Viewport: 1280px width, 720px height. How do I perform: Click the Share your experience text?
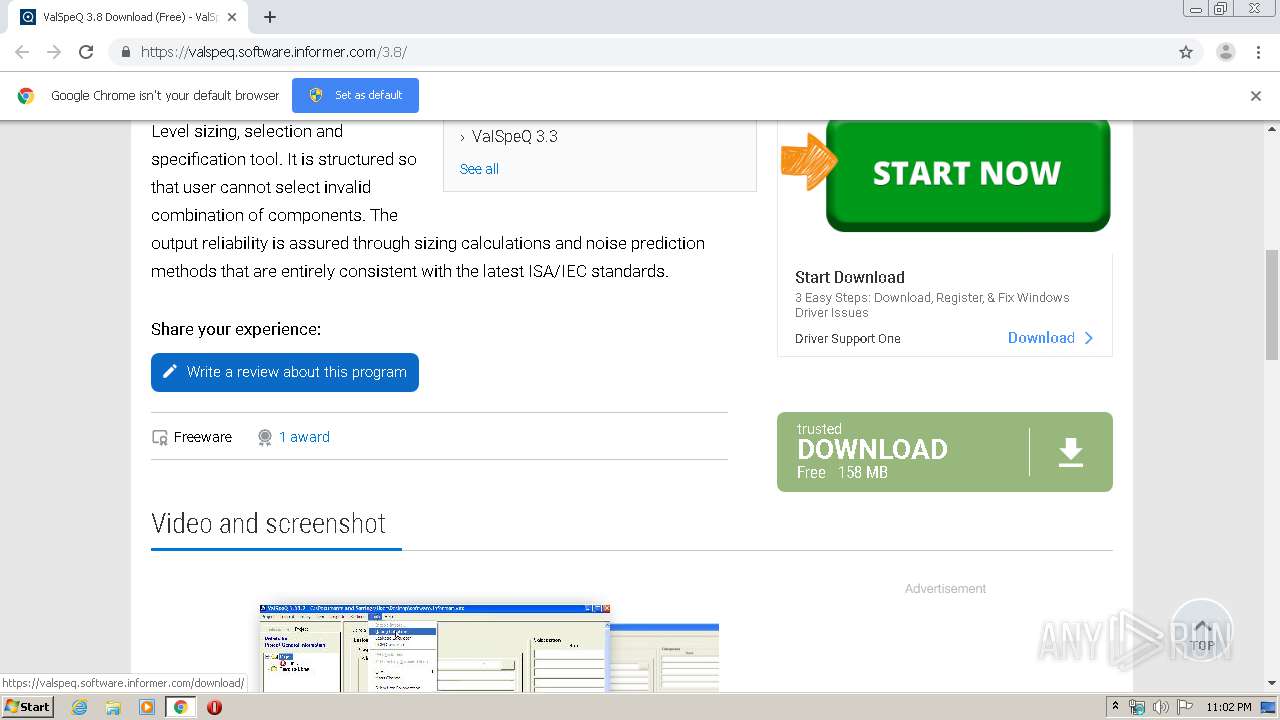tap(236, 329)
